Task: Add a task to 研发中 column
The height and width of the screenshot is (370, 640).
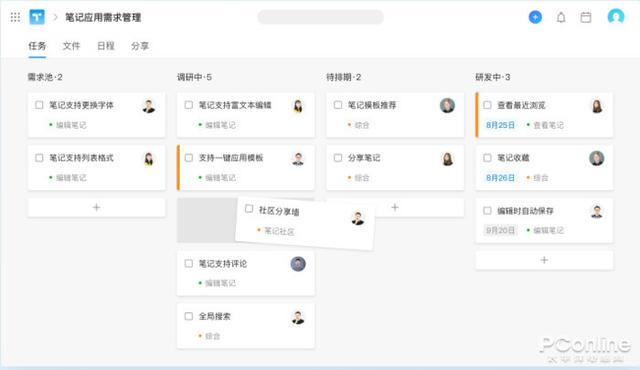Action: (x=544, y=260)
